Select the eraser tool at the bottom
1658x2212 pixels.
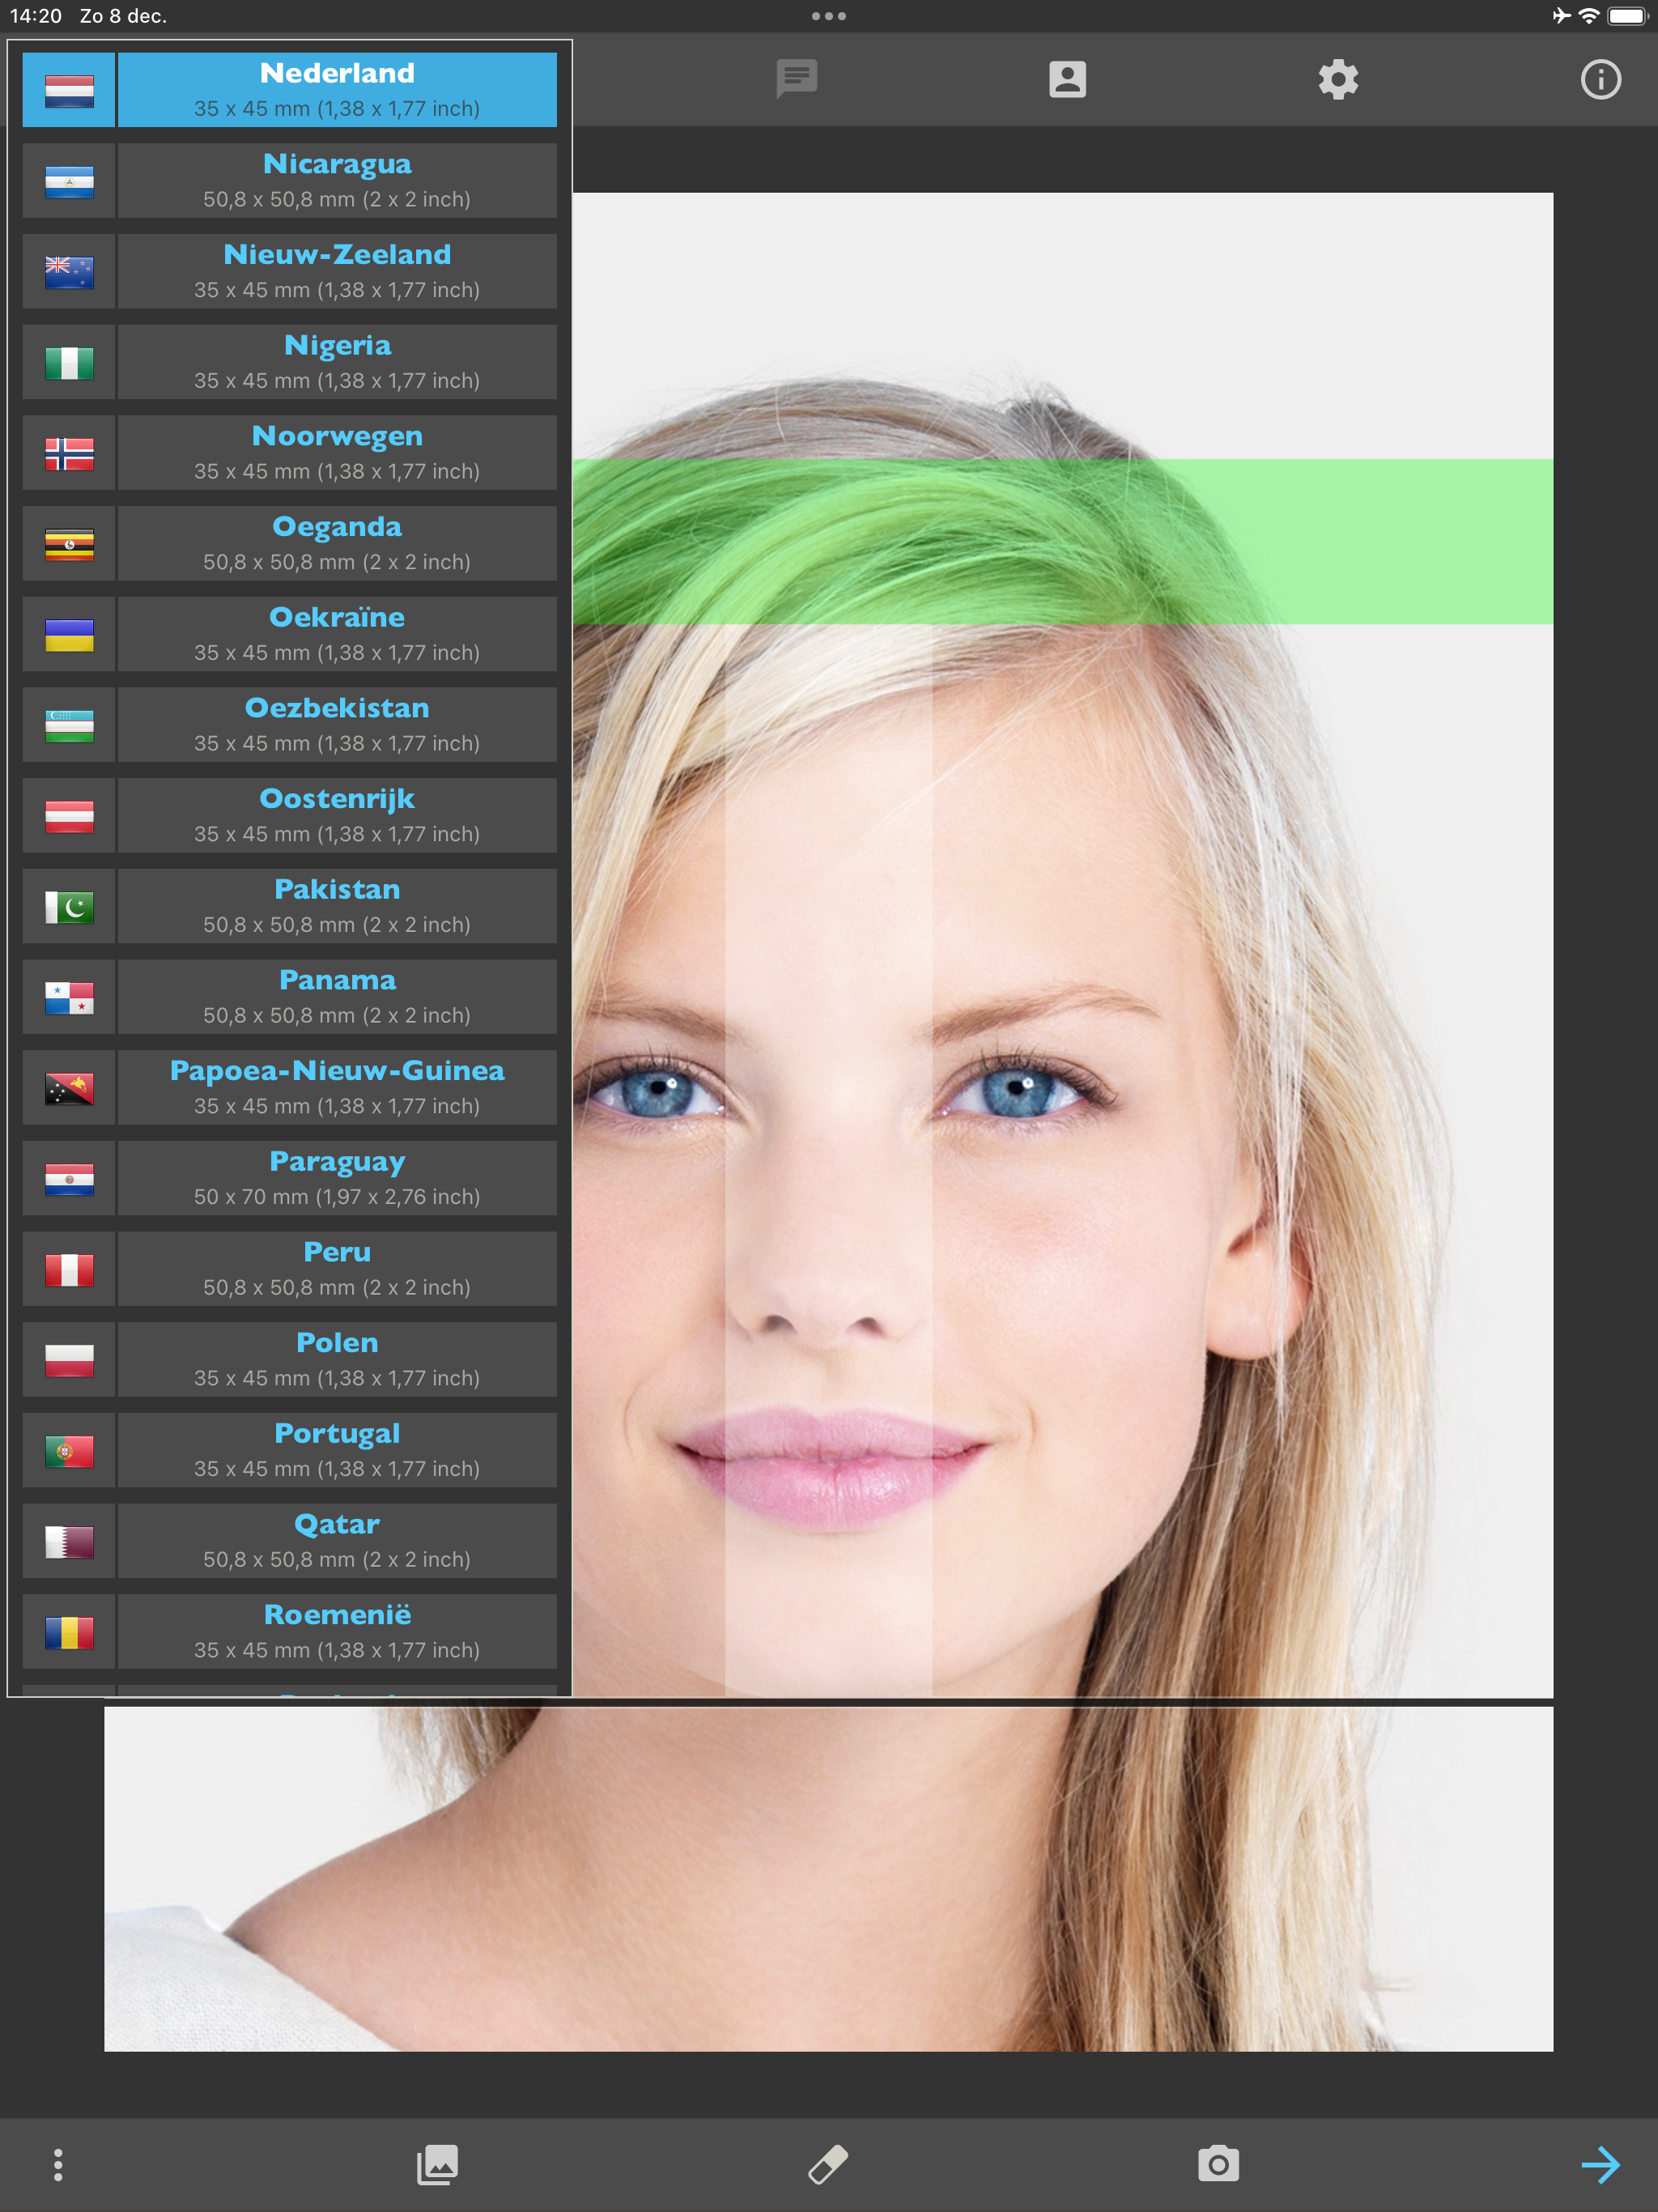point(828,2163)
